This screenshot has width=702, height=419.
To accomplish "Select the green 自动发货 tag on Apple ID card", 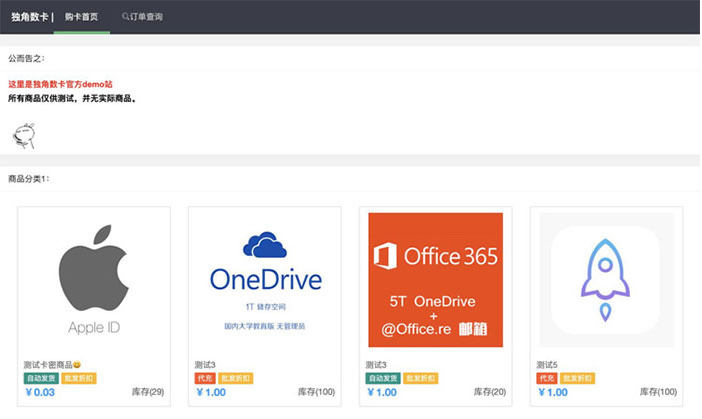I will (41, 379).
